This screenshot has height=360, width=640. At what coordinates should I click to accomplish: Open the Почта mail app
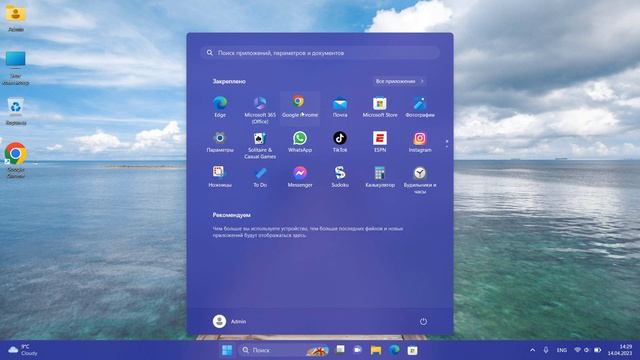coord(340,107)
